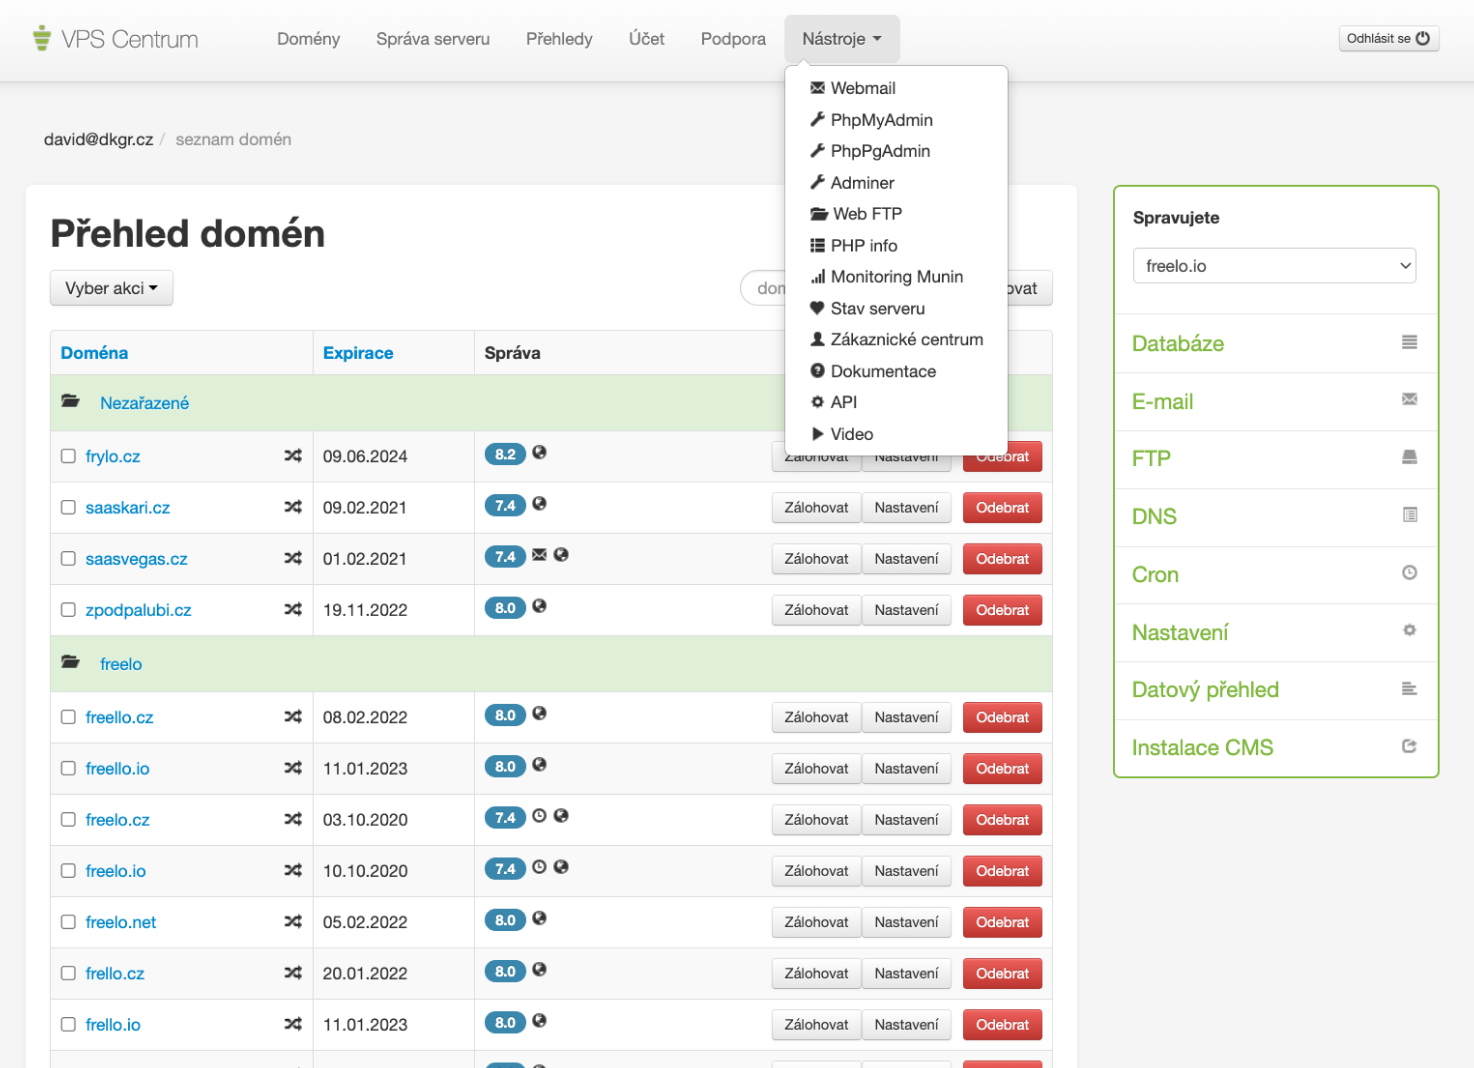Open Monitoring Munin chart icon
The width and height of the screenshot is (1474, 1068).
pyautogui.click(x=818, y=276)
